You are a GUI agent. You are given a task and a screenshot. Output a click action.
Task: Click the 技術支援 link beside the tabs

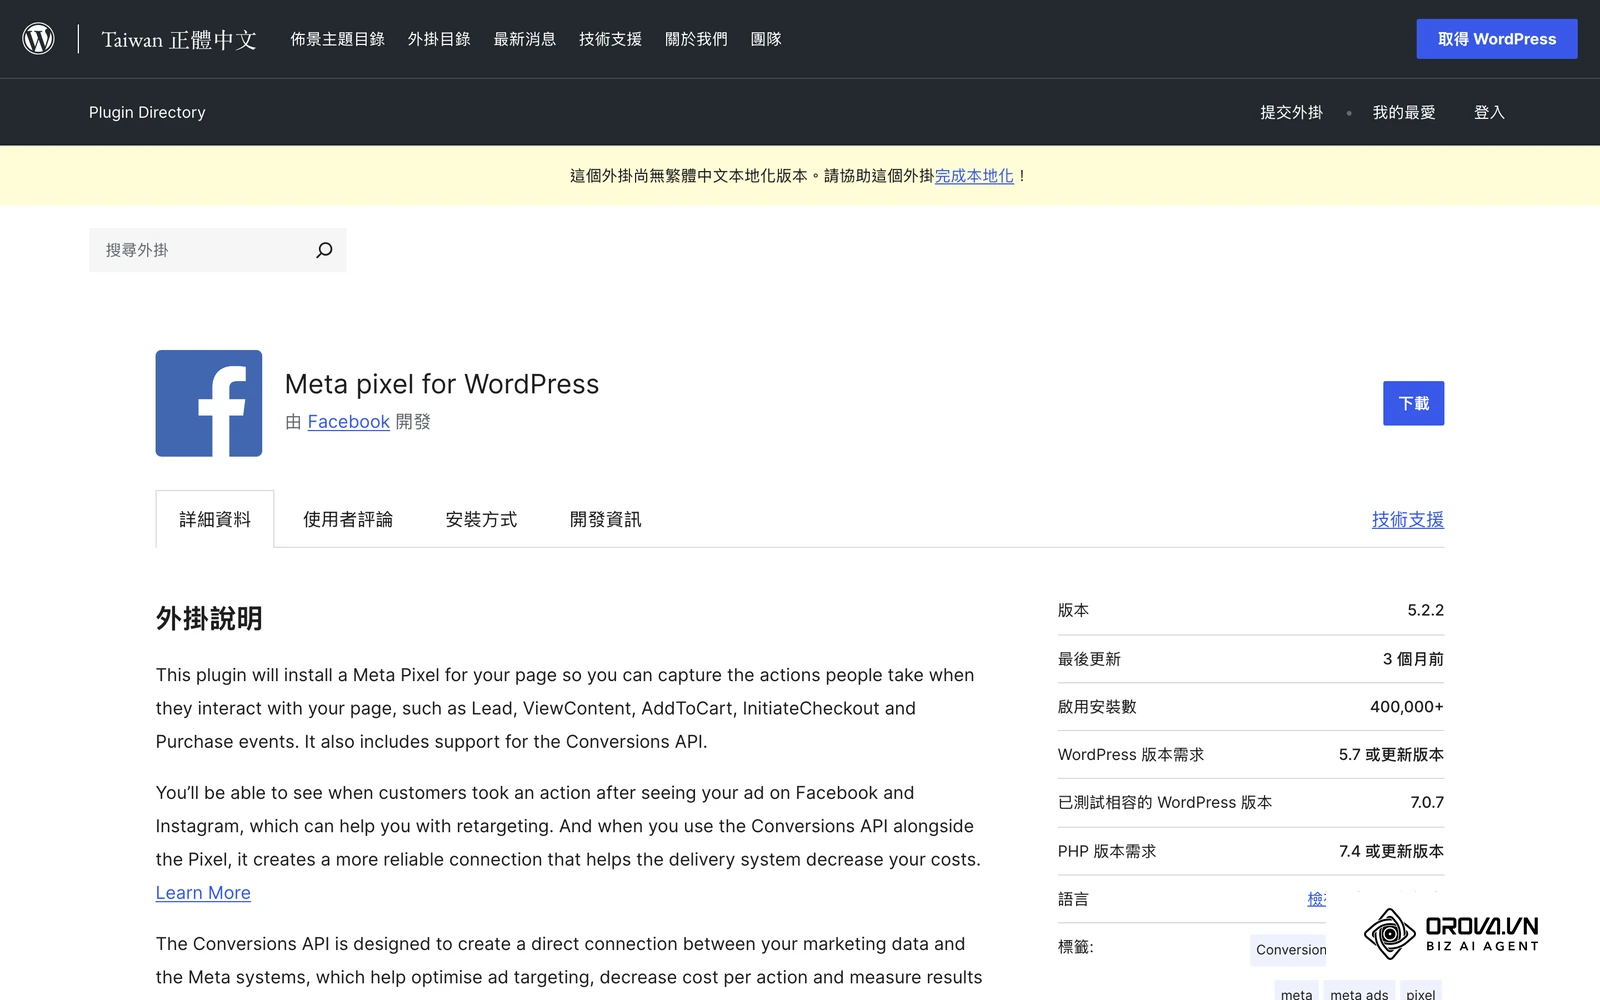(1408, 519)
